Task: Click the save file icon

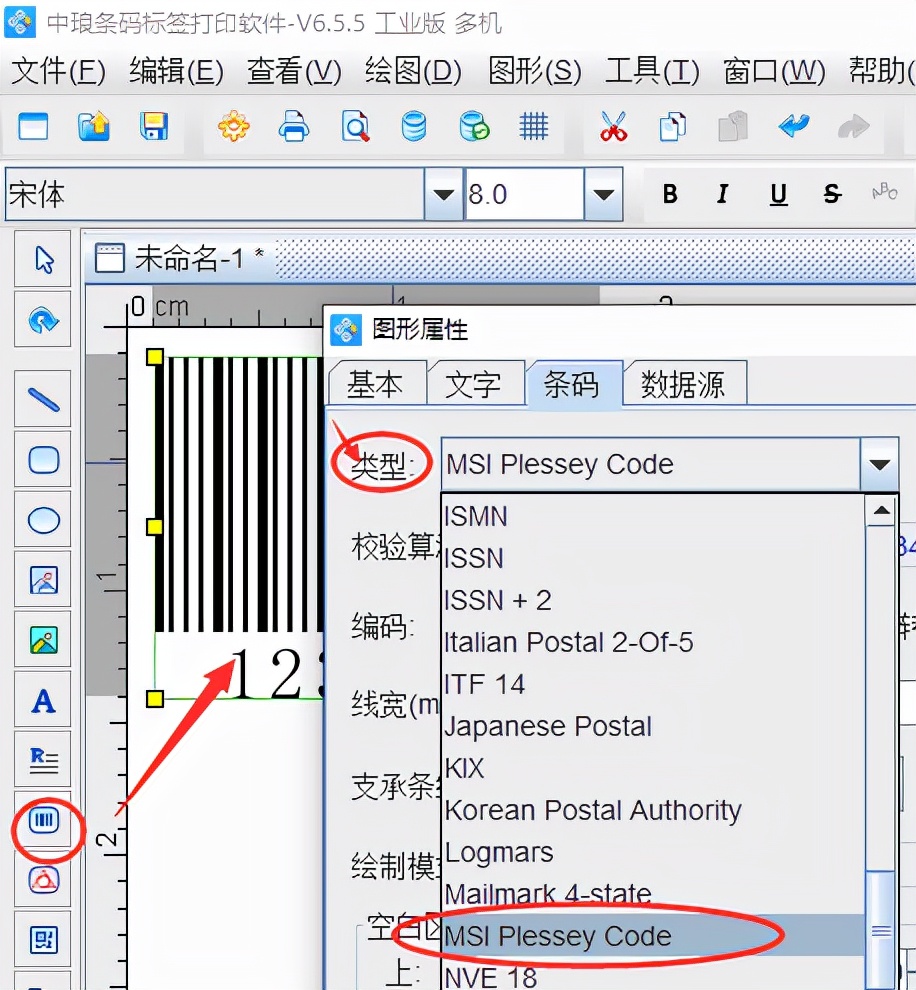Action: pyautogui.click(x=153, y=127)
